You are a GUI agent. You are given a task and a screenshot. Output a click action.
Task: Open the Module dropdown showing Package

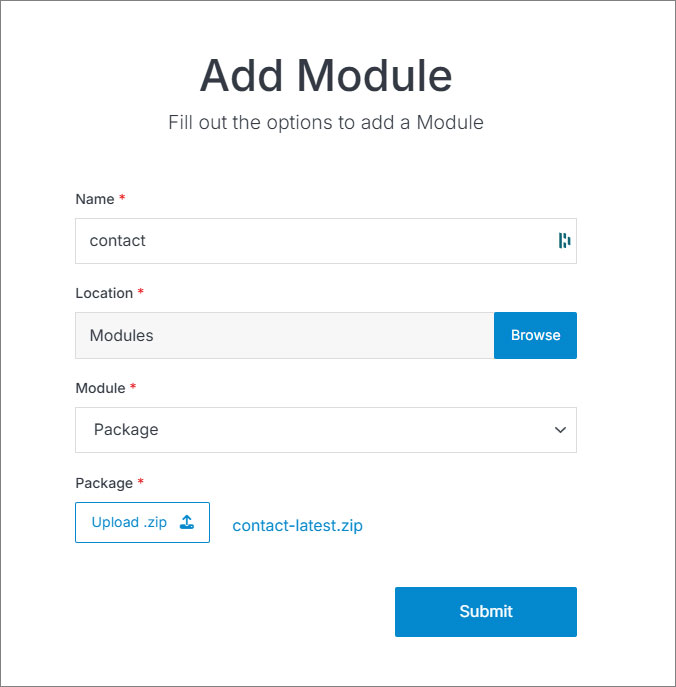[x=325, y=430]
